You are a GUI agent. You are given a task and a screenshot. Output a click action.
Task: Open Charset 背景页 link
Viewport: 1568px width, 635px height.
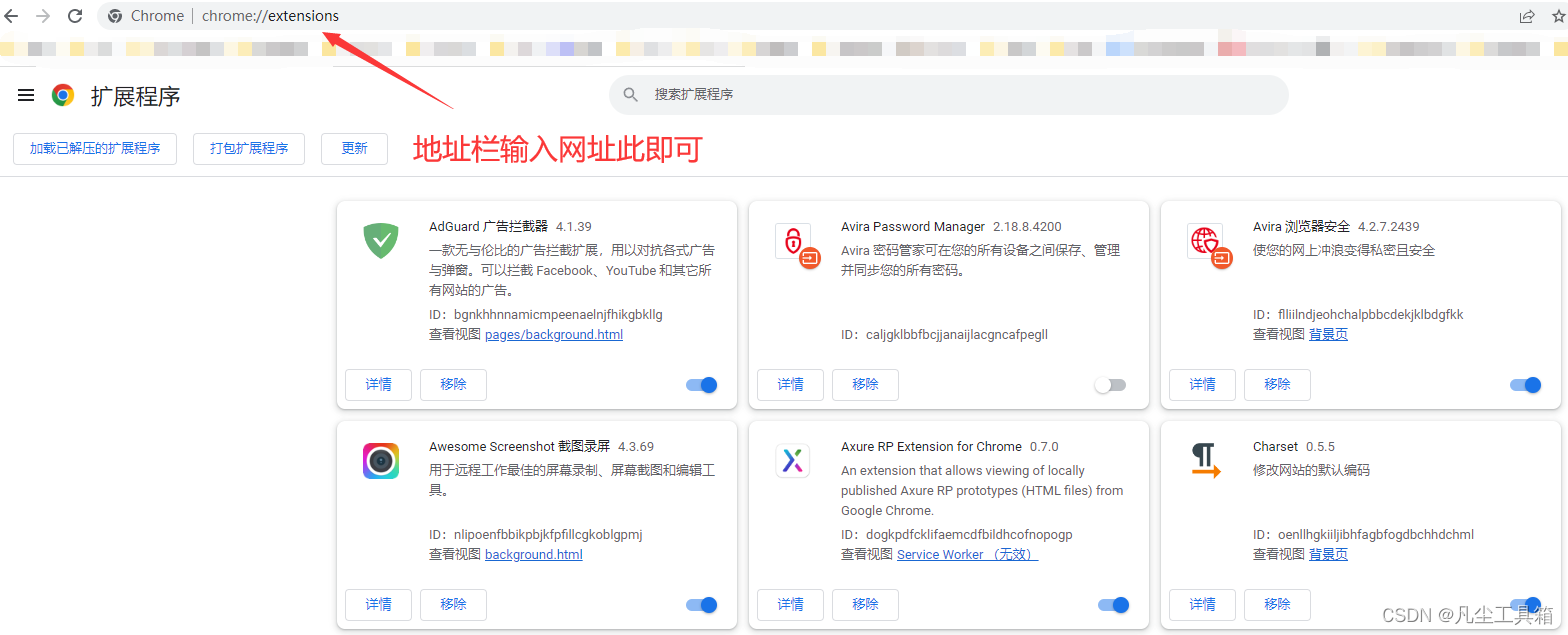tap(1328, 555)
